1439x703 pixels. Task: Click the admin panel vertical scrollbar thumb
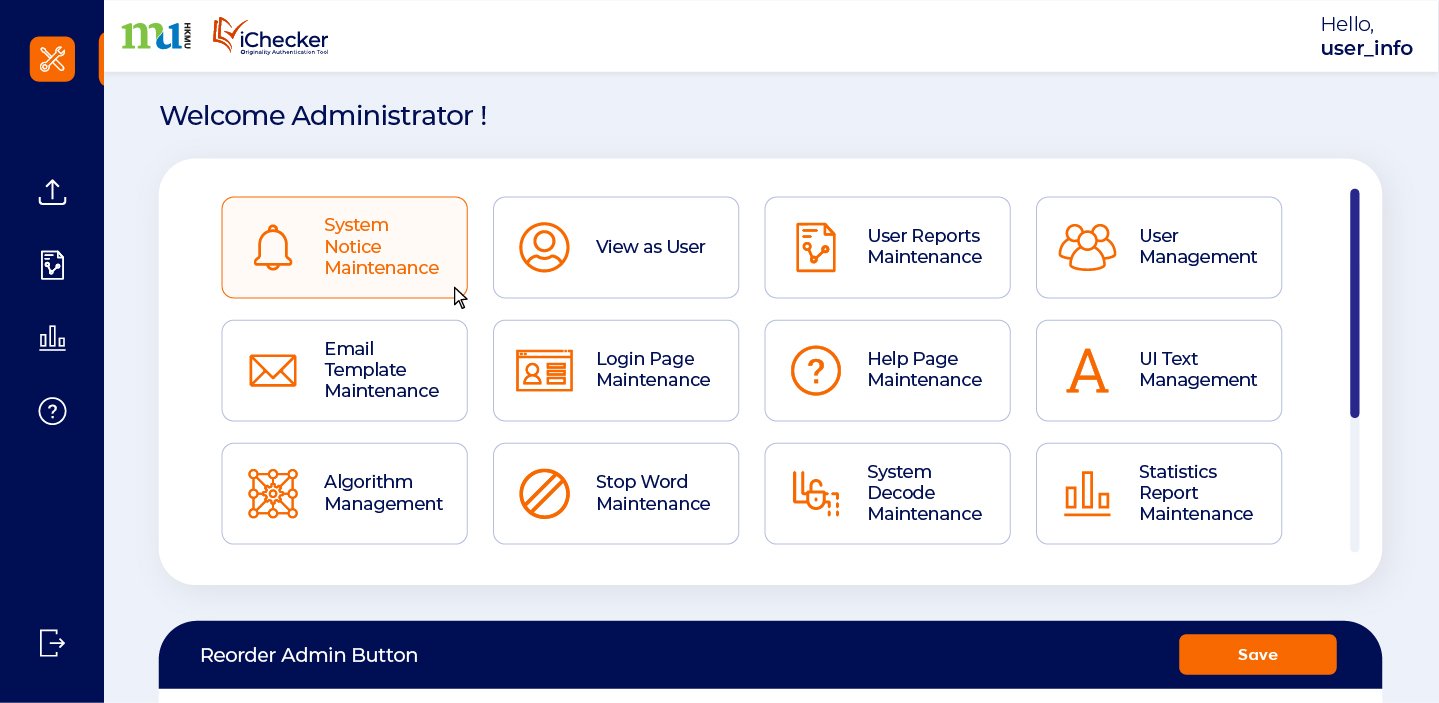tap(1355, 303)
